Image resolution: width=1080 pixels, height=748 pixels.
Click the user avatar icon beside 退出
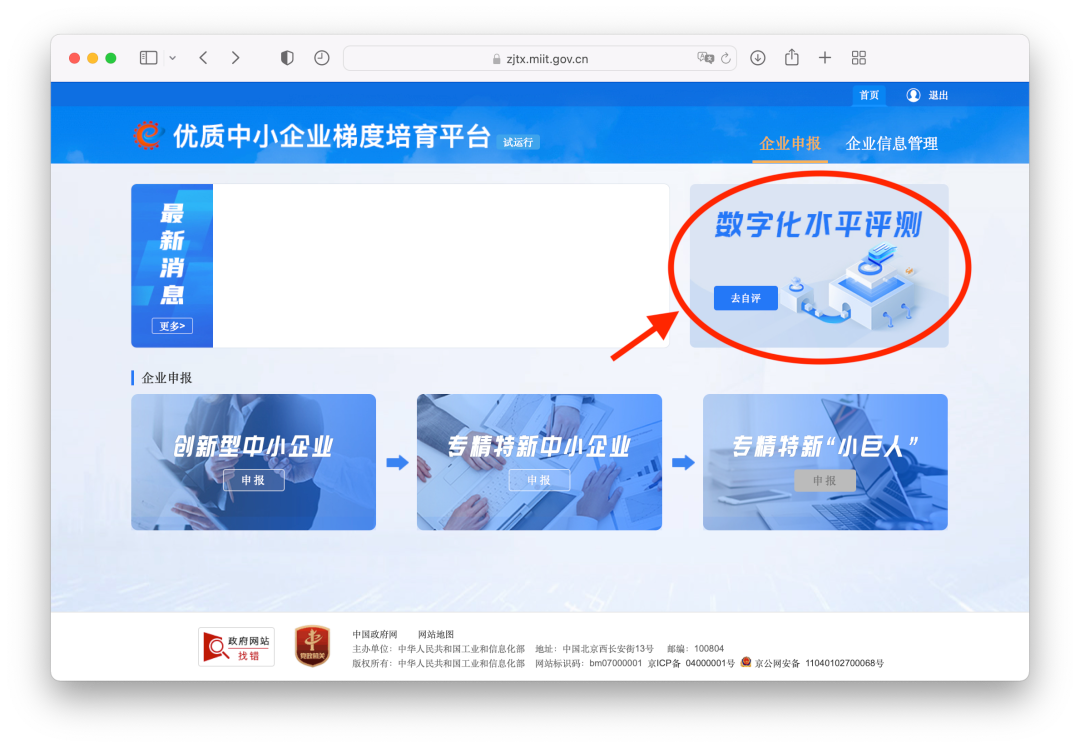point(912,95)
